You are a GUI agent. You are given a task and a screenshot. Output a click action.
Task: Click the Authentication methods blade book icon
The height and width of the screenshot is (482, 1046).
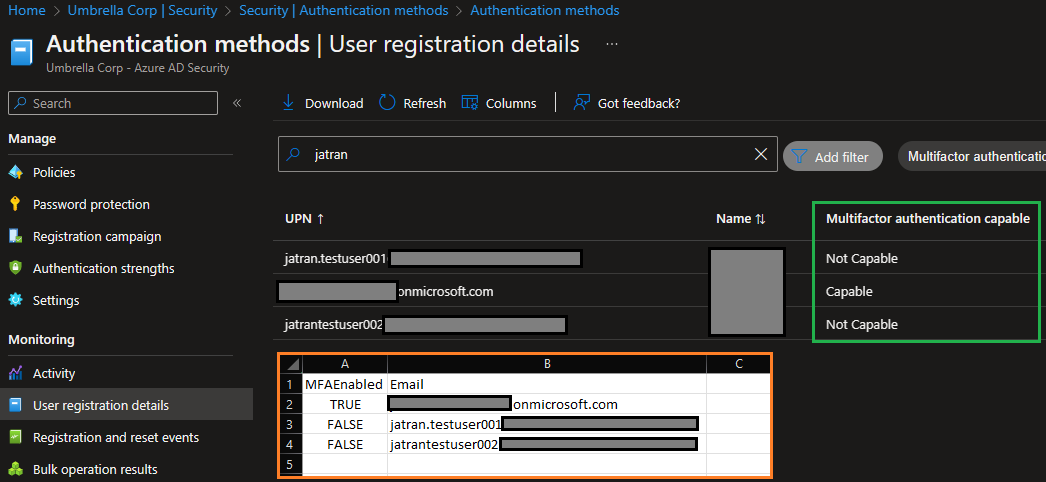click(x=22, y=53)
